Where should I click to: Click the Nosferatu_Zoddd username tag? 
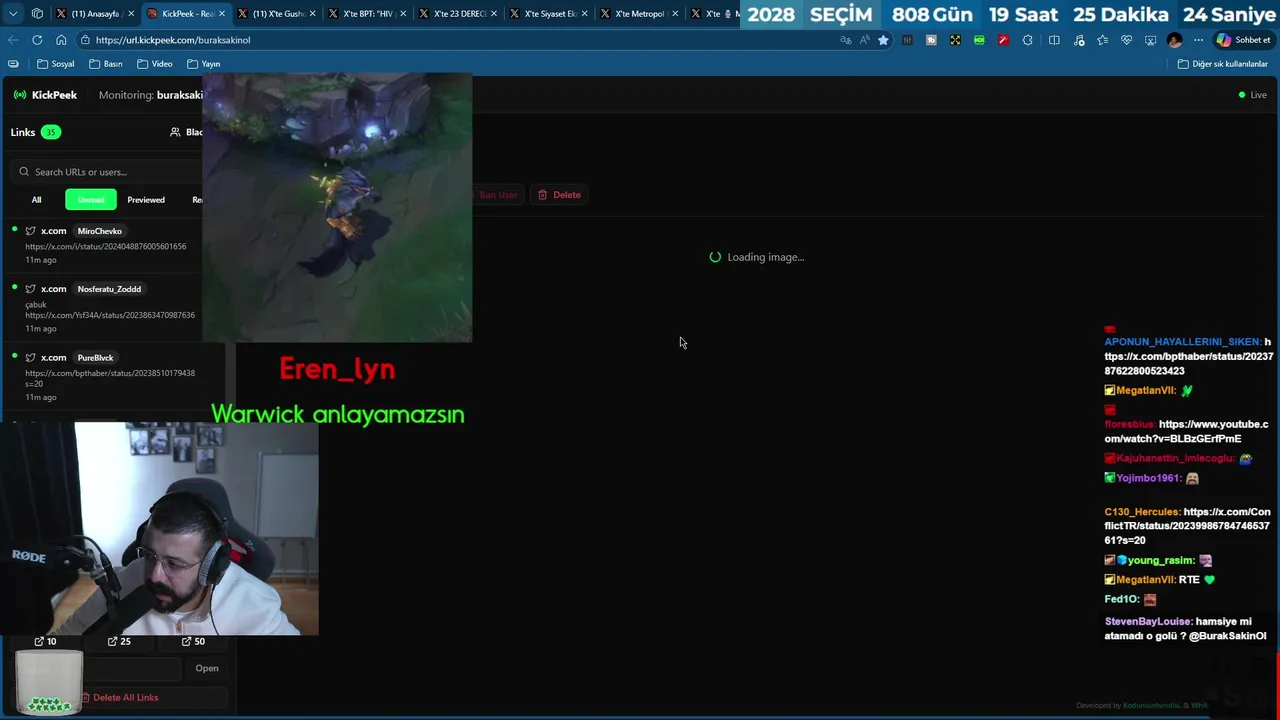(x=109, y=289)
